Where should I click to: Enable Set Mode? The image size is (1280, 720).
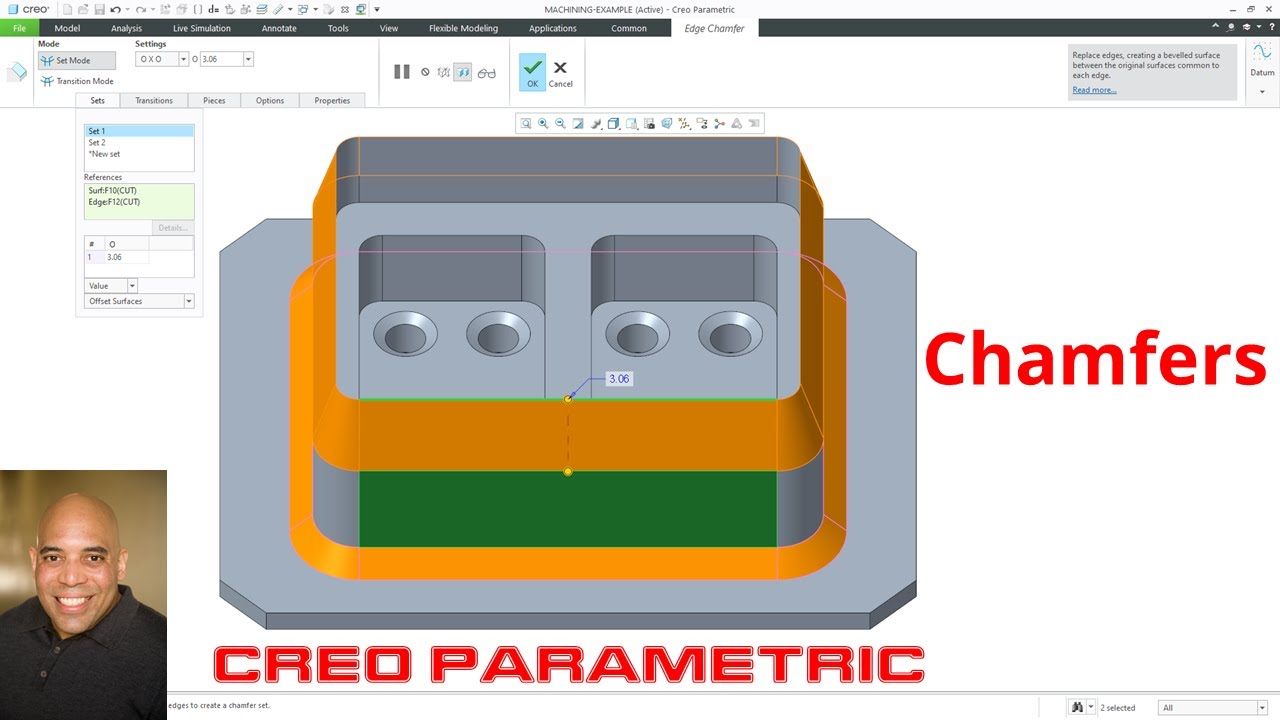(77, 61)
